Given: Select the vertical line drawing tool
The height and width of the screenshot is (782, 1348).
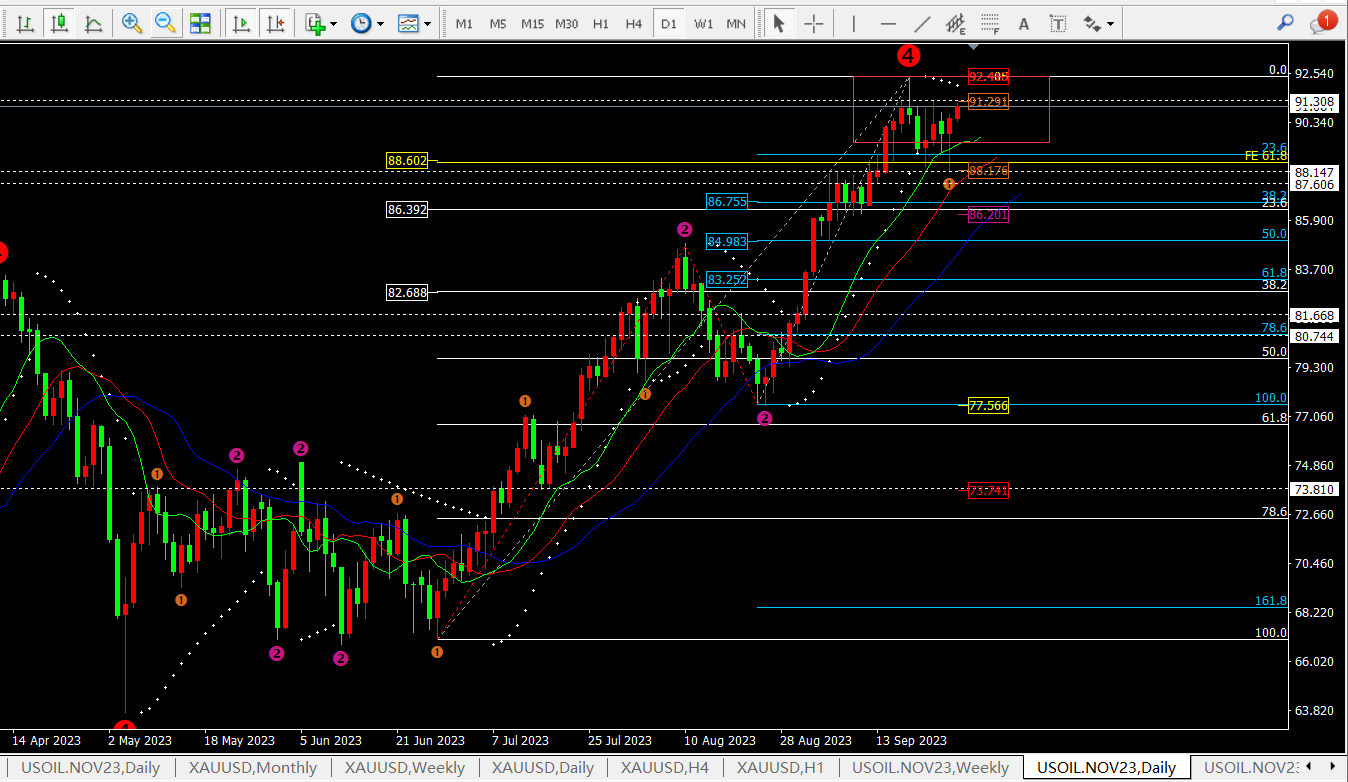Looking at the screenshot, I should point(853,23).
